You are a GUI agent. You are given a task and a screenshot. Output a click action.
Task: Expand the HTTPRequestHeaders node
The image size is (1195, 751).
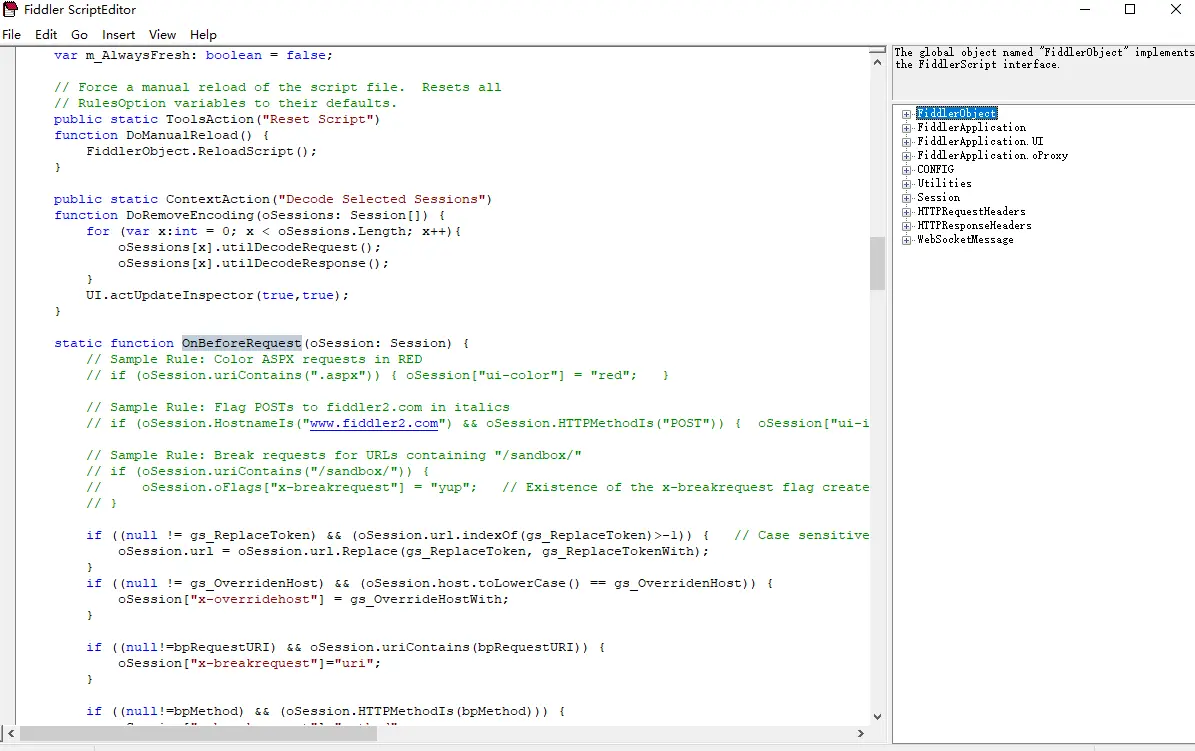tap(906, 212)
